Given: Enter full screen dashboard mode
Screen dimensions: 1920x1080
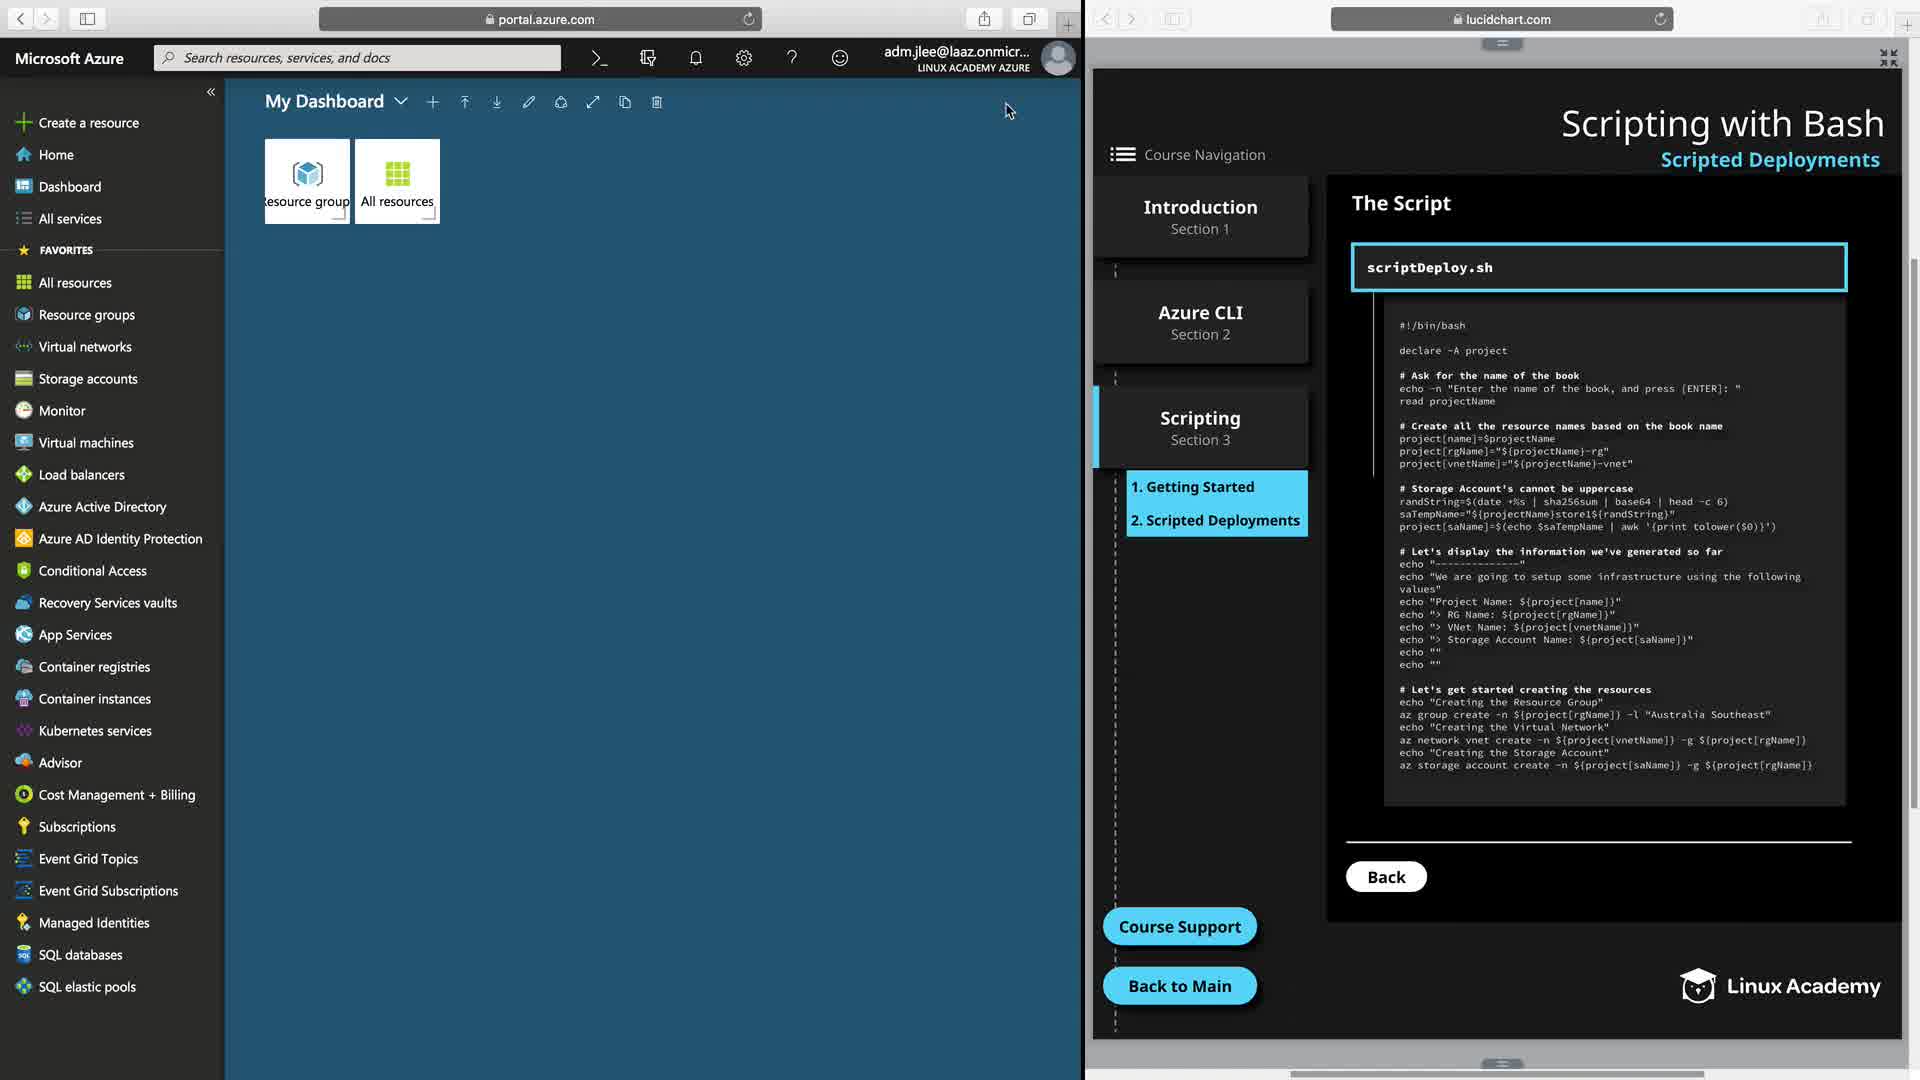Looking at the screenshot, I should 593,102.
